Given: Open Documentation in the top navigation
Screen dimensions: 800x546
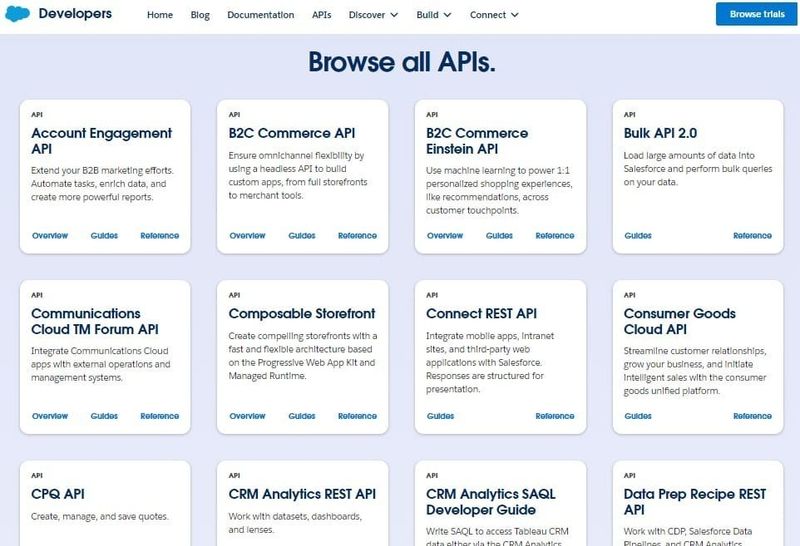Looking at the screenshot, I should point(261,15).
